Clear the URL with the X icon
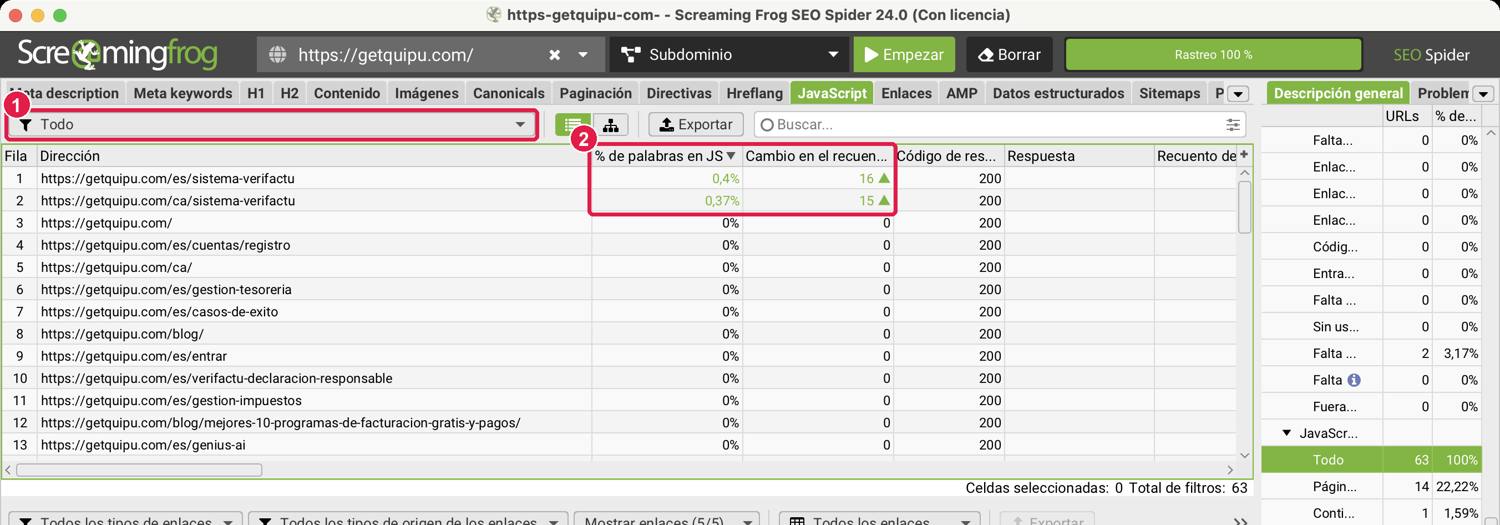The image size is (1500, 525). click(554, 55)
